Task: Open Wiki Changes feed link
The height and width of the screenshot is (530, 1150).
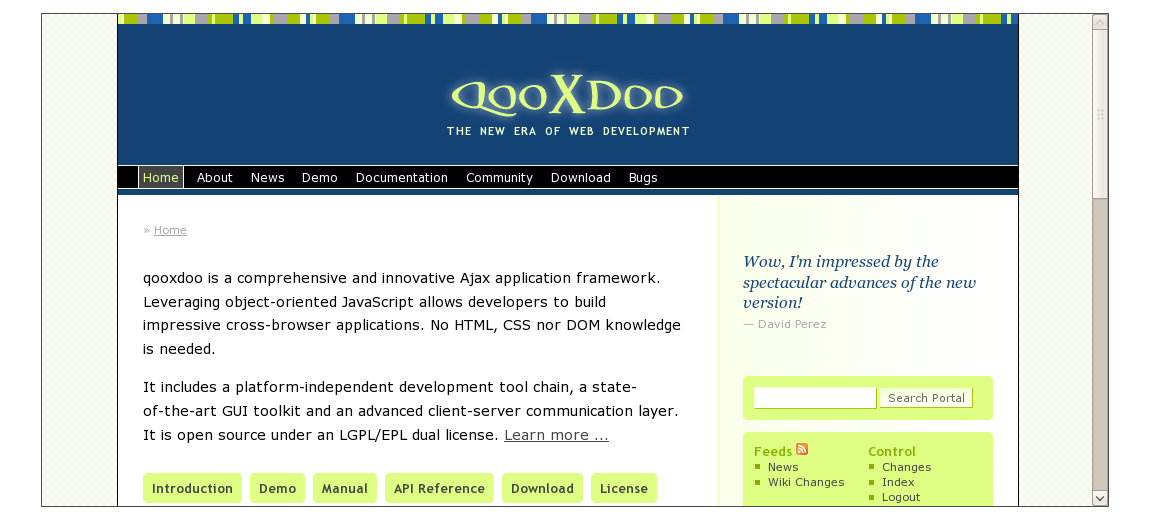Action: pyautogui.click(x=806, y=482)
